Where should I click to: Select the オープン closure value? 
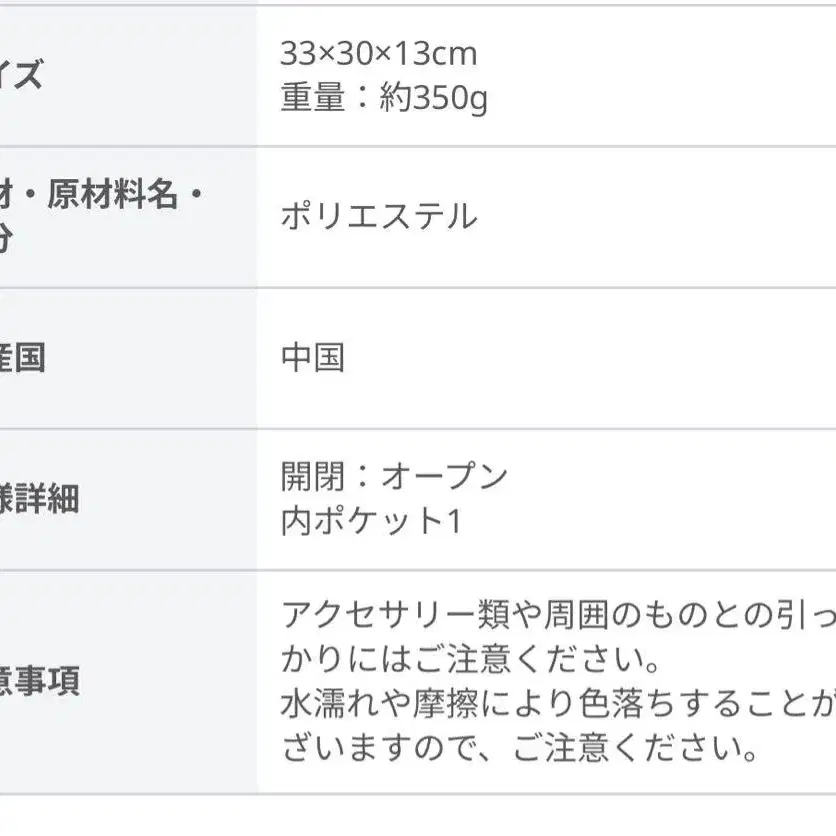[445, 476]
